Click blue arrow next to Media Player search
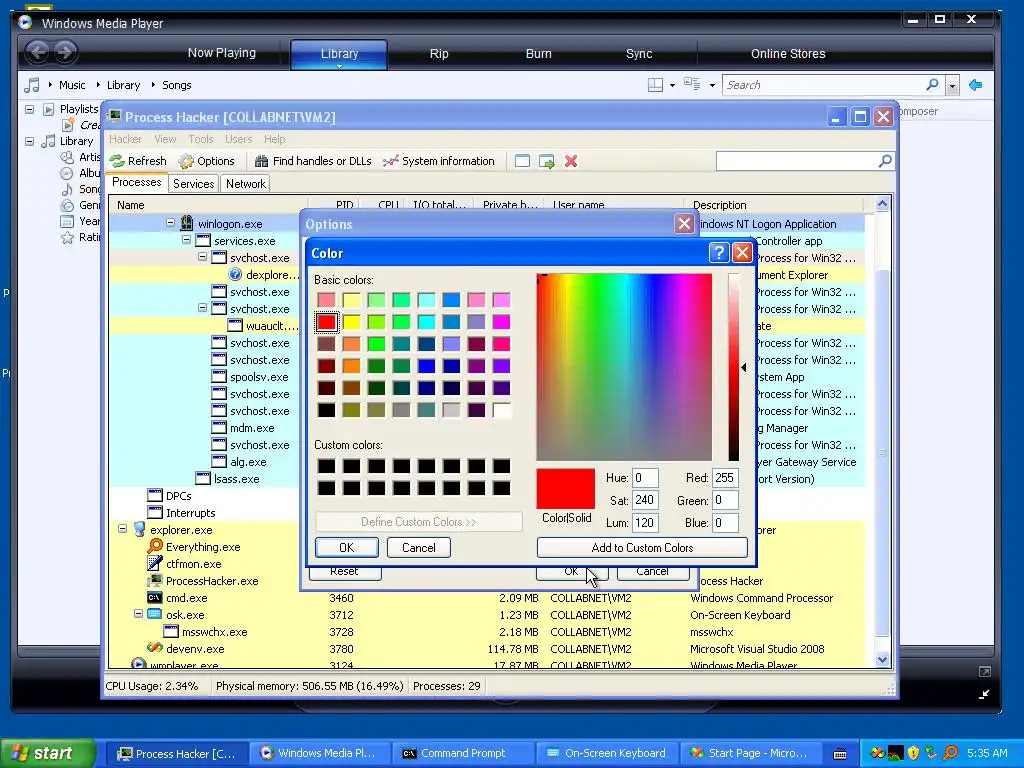The image size is (1024, 768). point(976,85)
